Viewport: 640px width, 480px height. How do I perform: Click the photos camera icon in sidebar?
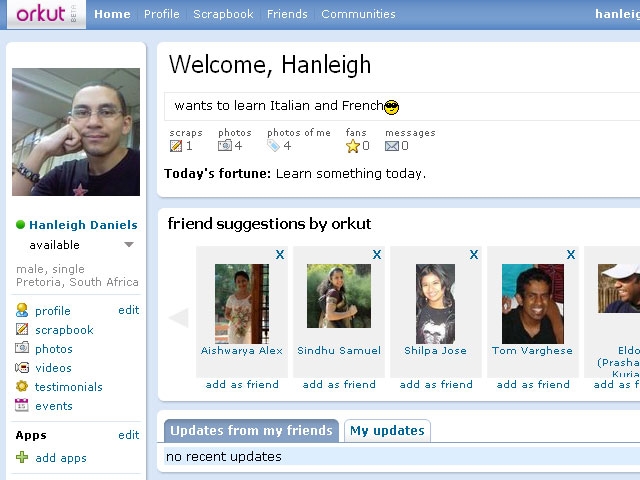[22, 348]
